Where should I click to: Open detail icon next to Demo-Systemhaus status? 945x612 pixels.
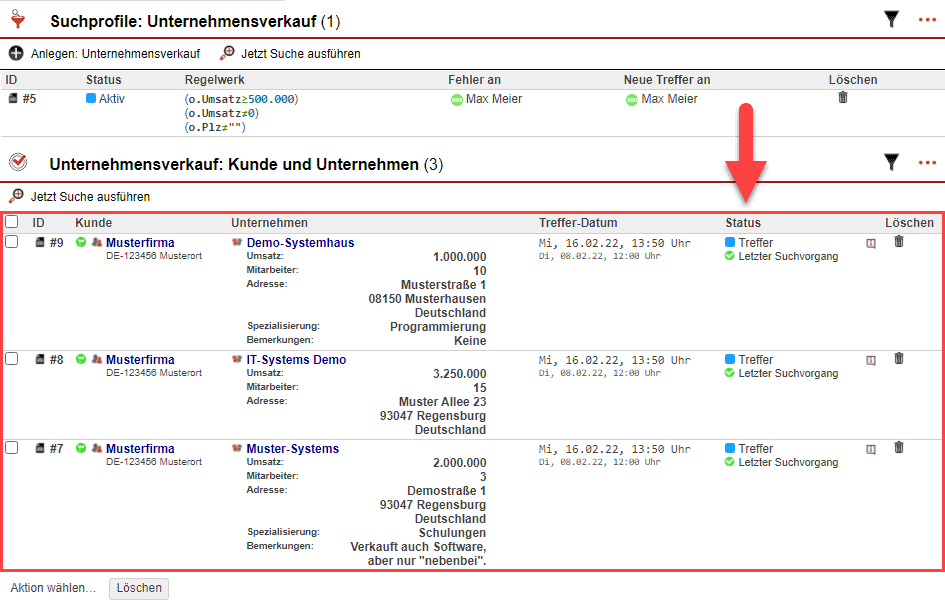coord(871,243)
